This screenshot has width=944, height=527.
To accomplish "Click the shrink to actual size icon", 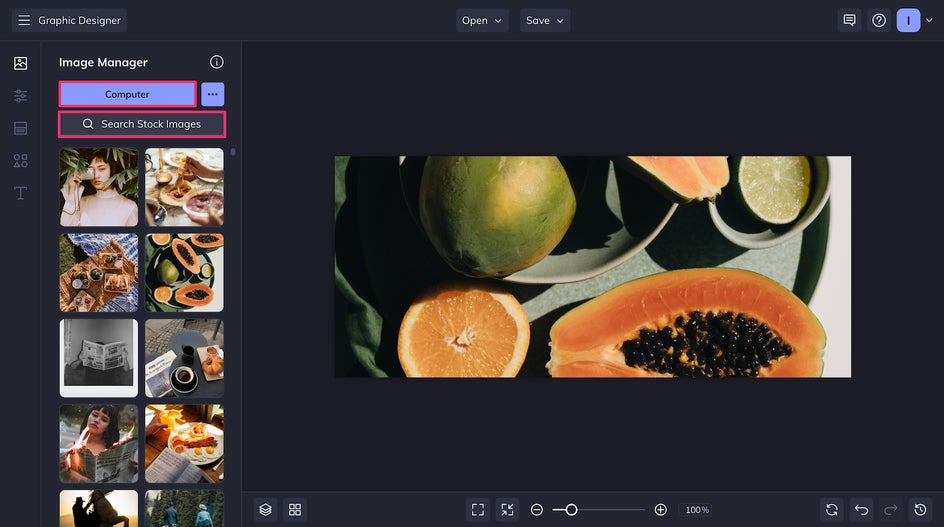I will click(508, 510).
